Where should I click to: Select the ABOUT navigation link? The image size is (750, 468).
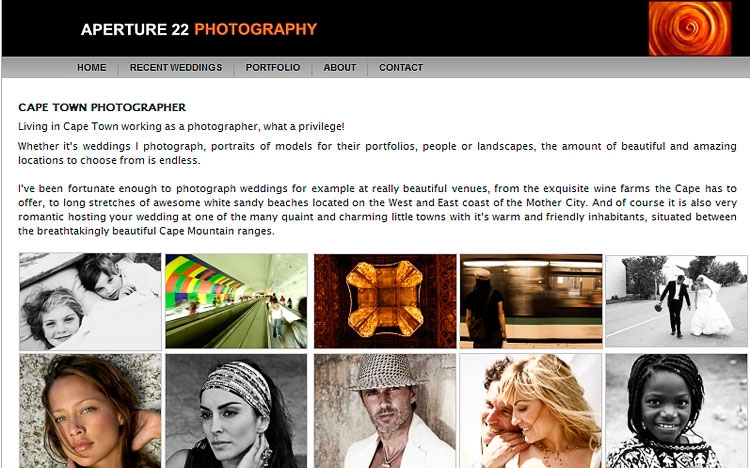click(340, 67)
